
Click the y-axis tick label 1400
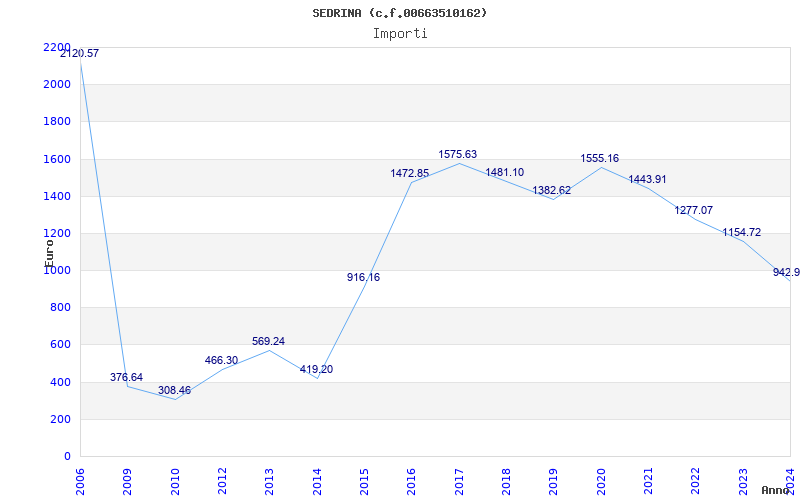[x=57, y=196]
